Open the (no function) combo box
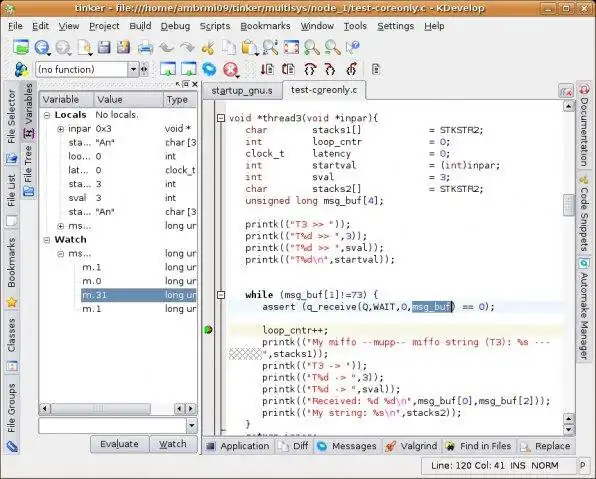The height and width of the screenshot is (479, 596). point(87,70)
